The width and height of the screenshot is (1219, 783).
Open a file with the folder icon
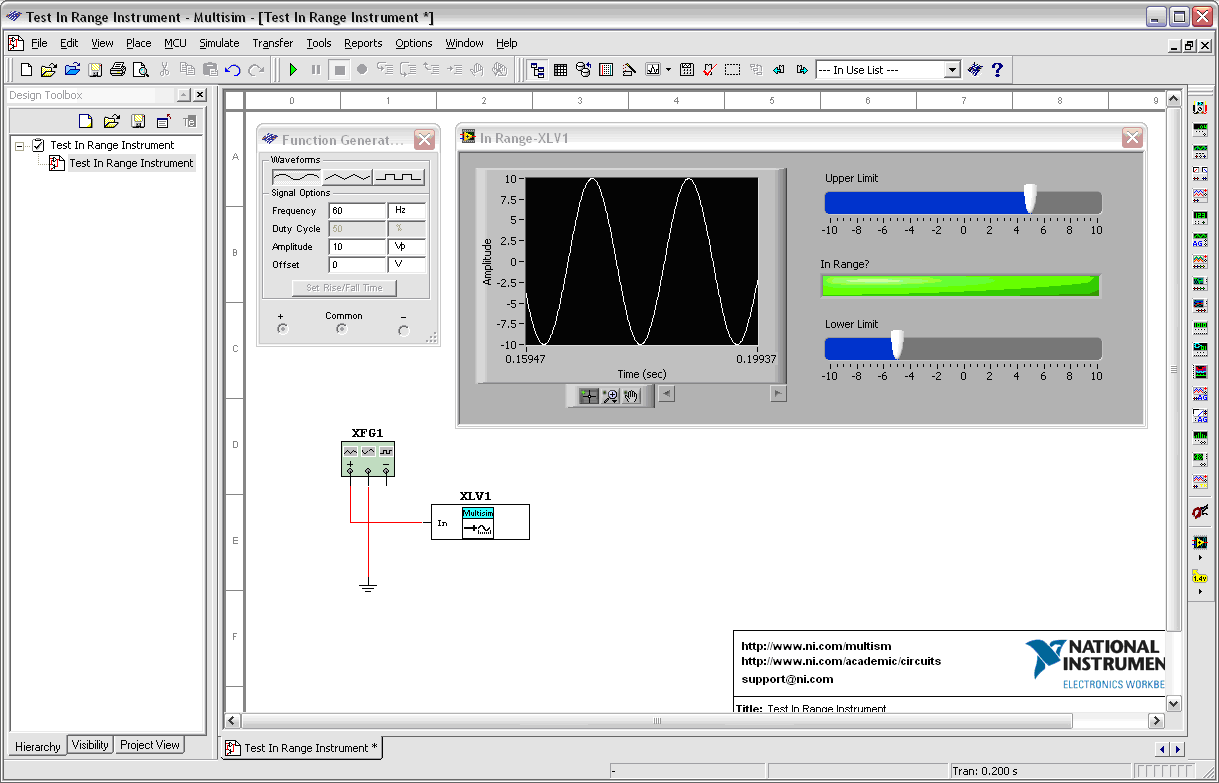48,70
